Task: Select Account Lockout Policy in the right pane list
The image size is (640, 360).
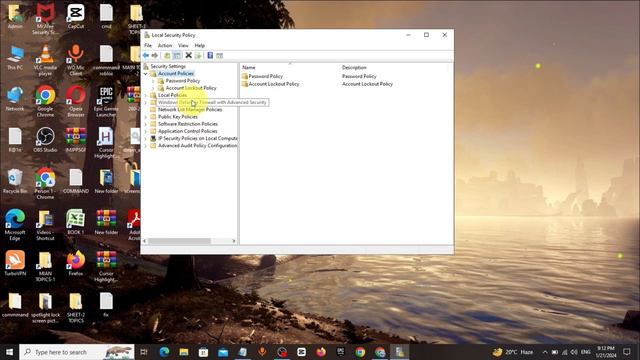Action: (274, 84)
